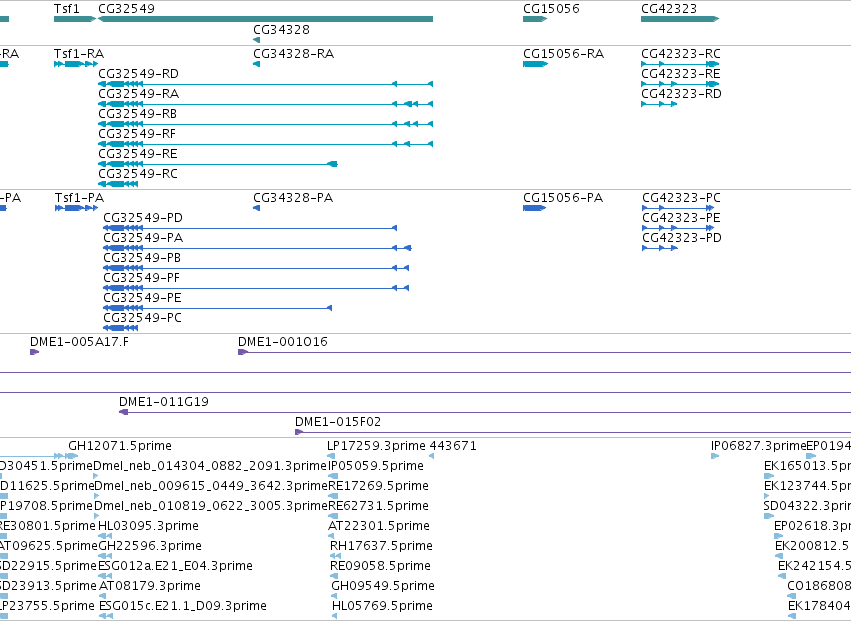Image resolution: width=851 pixels, height=621 pixels.
Task: Select protein label CG34328-PA
Action: point(293,198)
